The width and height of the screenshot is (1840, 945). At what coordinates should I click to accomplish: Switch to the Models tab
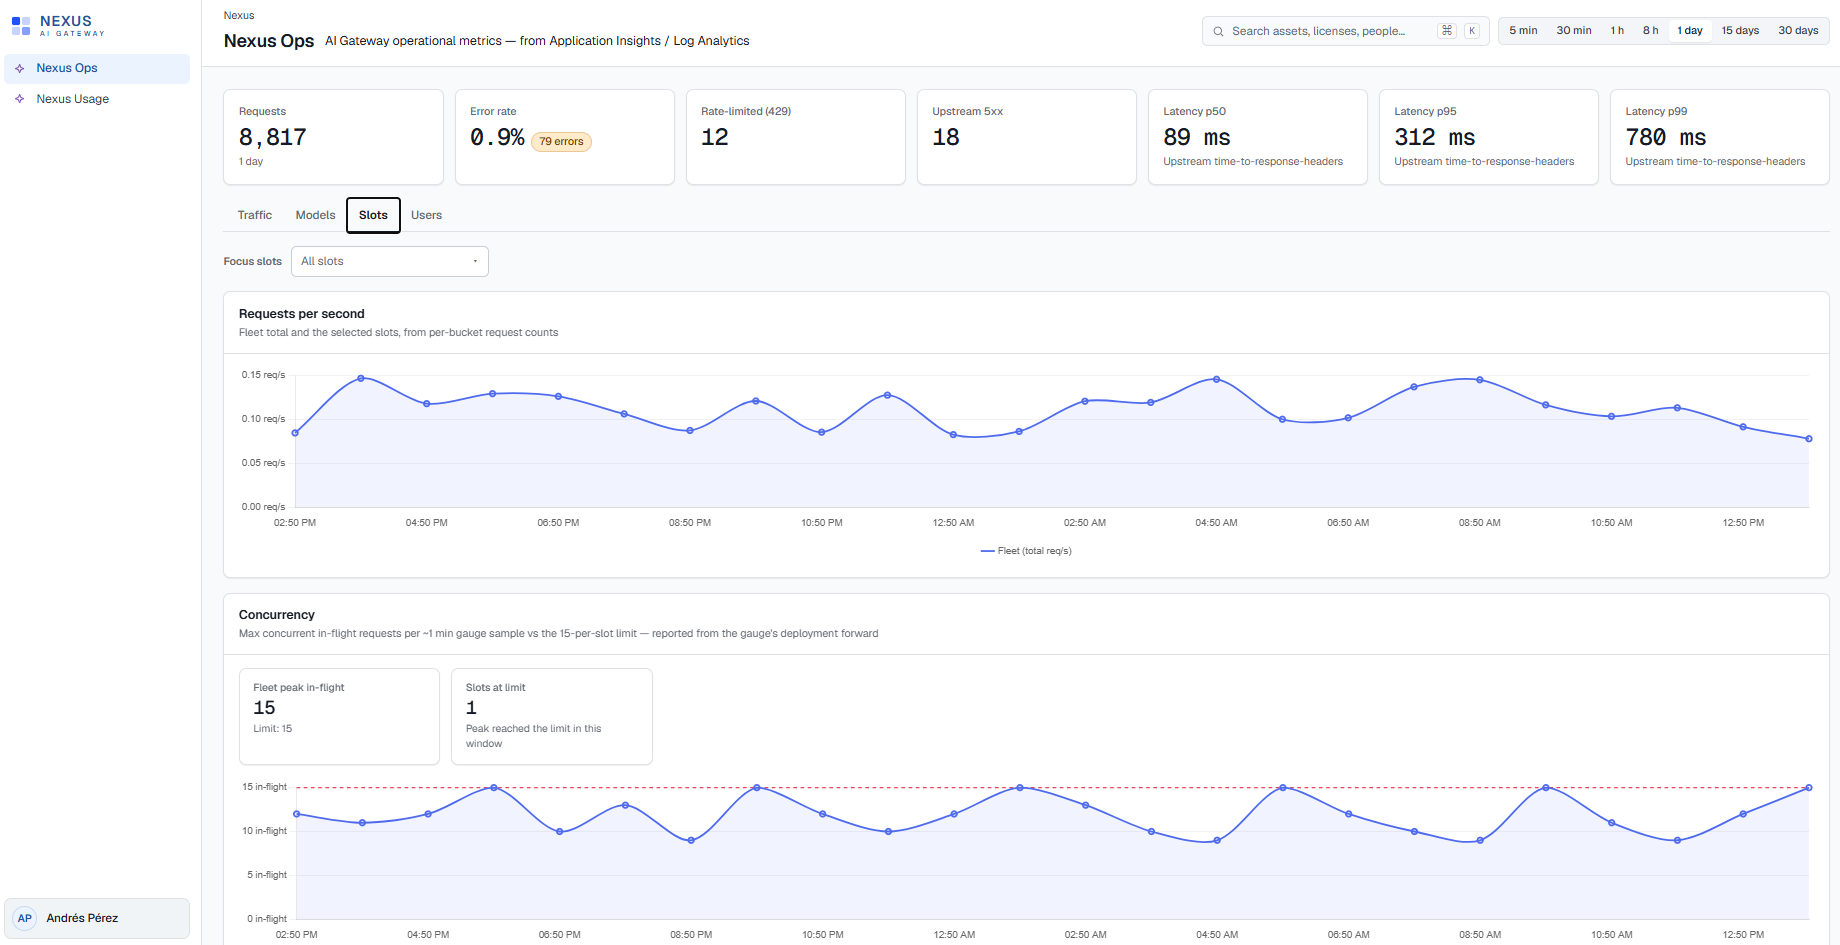tap(315, 215)
